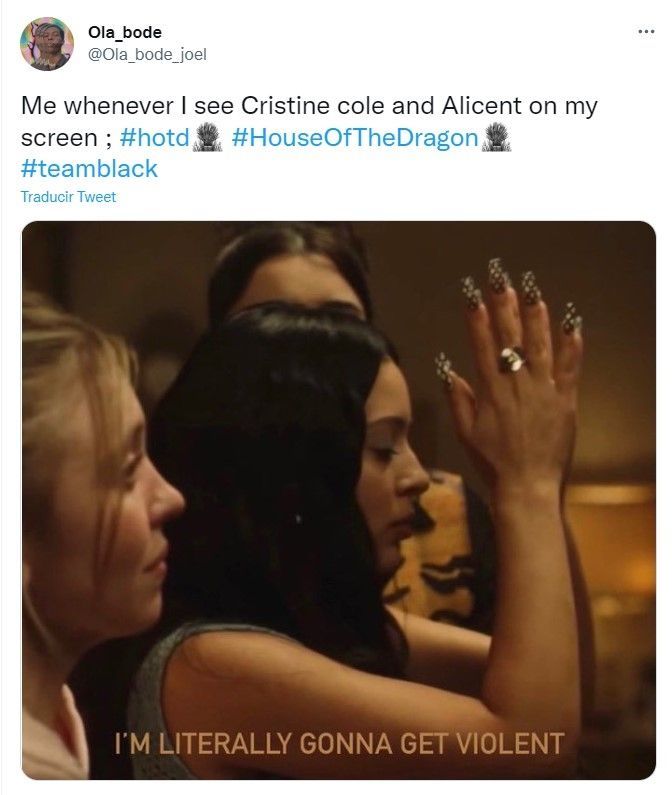Open the Ola_bode display name
The width and height of the screenshot is (672, 795).
pyautogui.click(x=125, y=32)
